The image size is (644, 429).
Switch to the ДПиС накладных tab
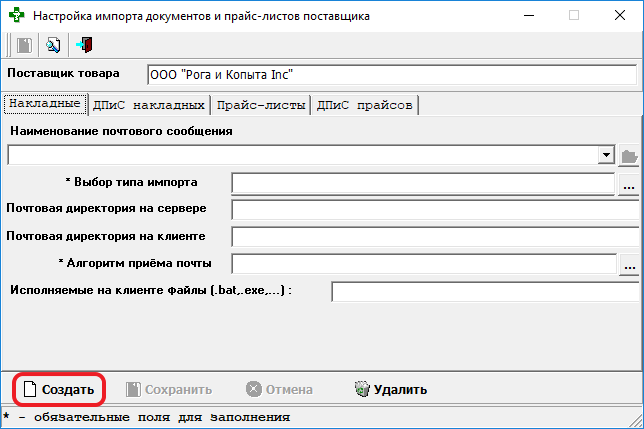pyautogui.click(x=149, y=105)
